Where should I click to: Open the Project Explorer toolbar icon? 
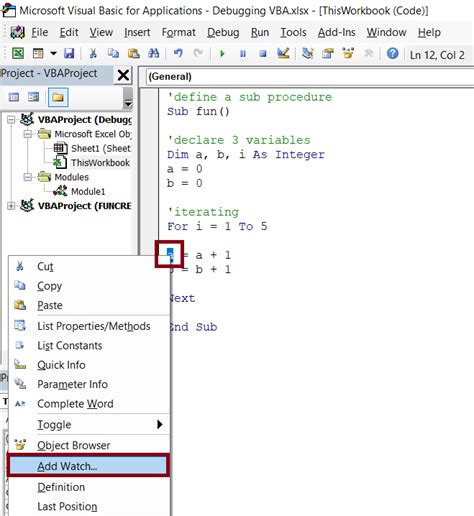(307, 53)
